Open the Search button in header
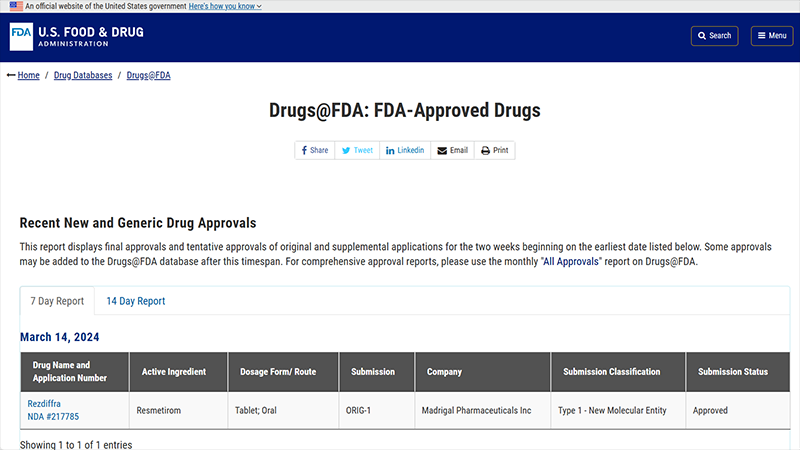This screenshot has height=450, width=800. pos(714,36)
